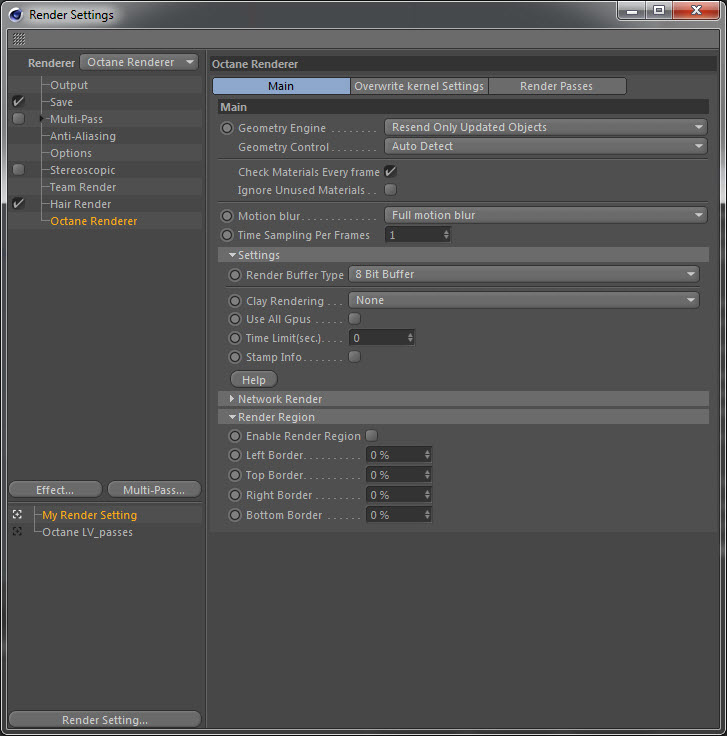727x736 pixels.
Task: Toggle the Geometry Engine animation dot
Action: [227, 128]
